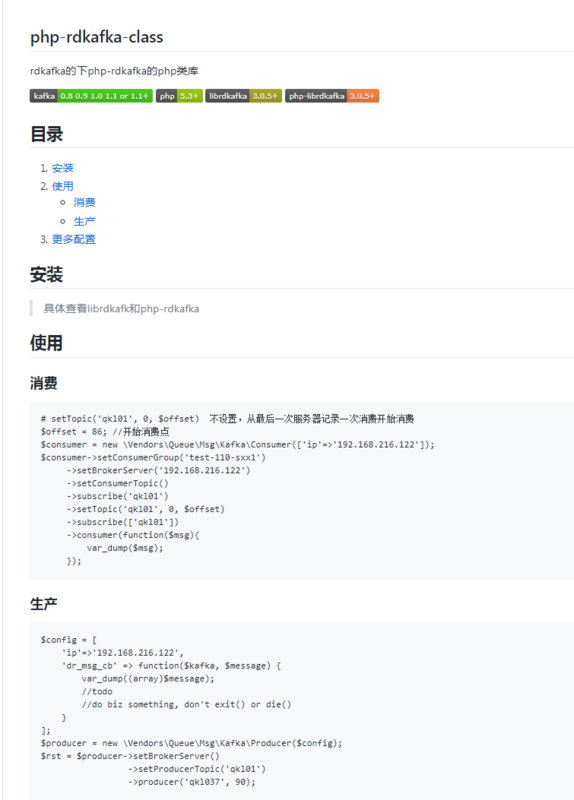The image size is (574, 800).
Task: Click the ->producer('qkl037', 90); line
Action: 191,782
